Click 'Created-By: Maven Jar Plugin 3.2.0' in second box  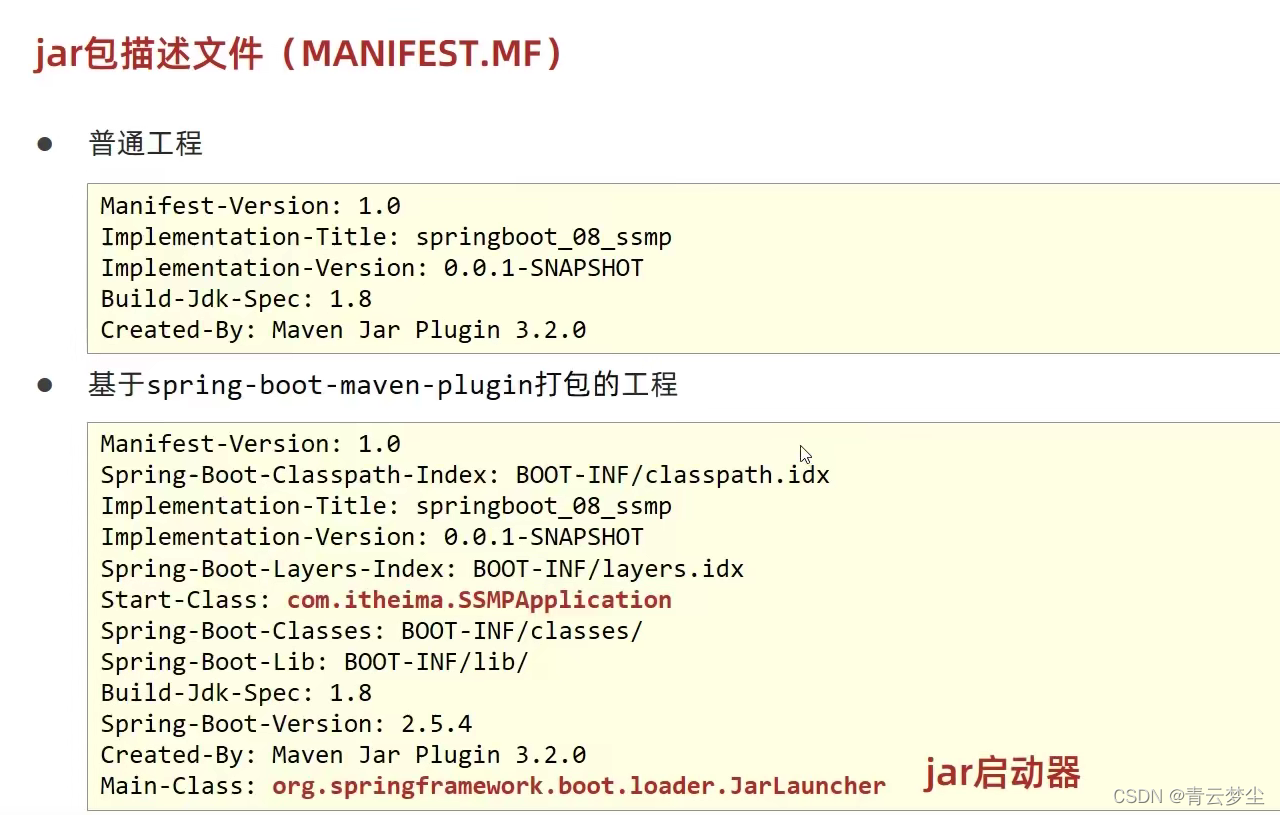(343, 755)
